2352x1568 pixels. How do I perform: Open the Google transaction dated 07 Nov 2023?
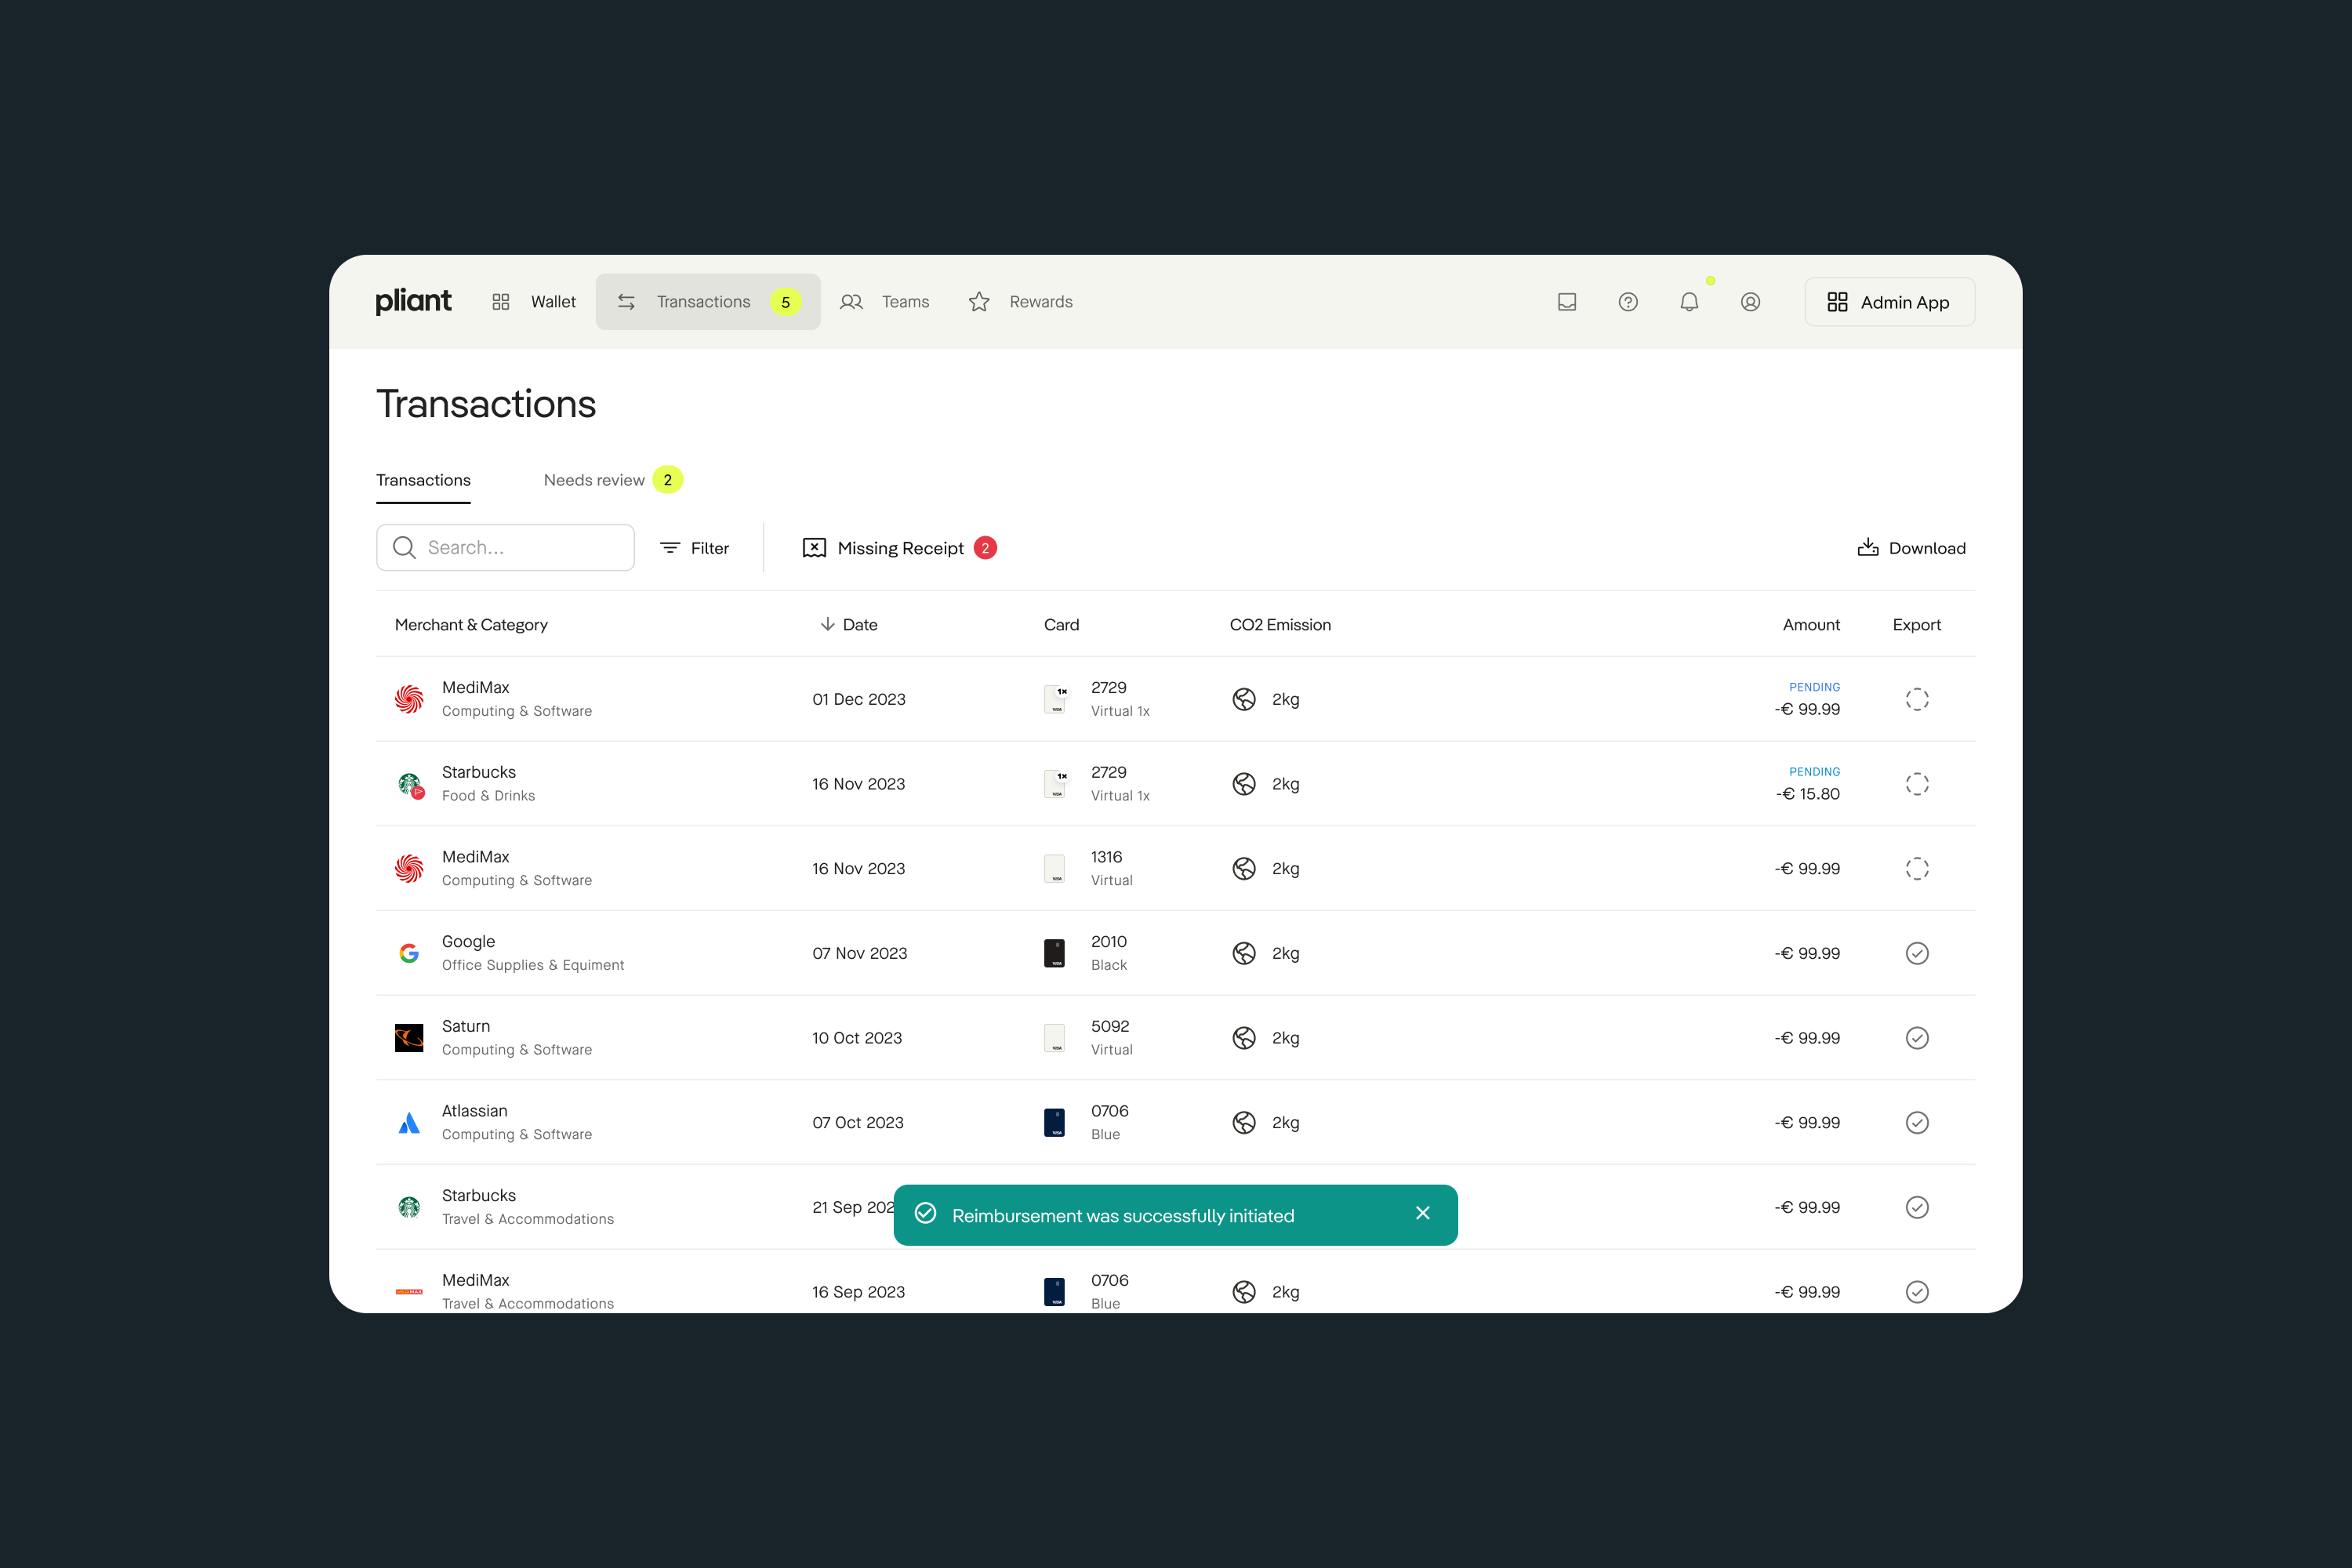pyautogui.click(x=1175, y=953)
